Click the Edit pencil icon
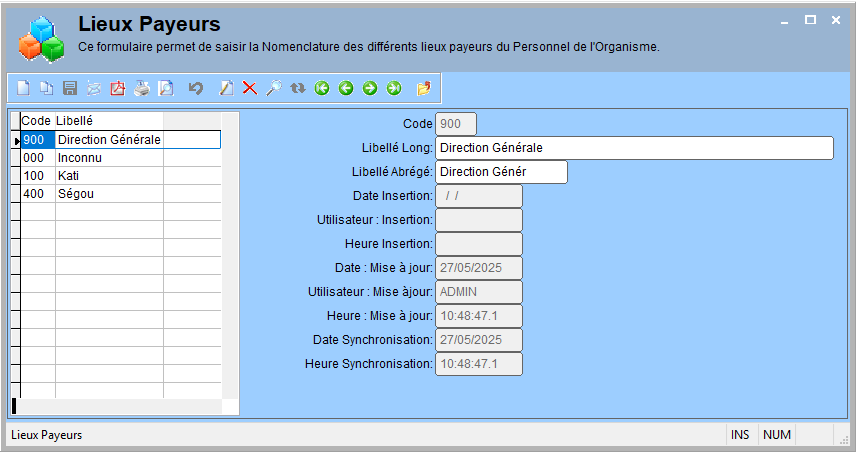This screenshot has width=856, height=452. click(x=226, y=88)
